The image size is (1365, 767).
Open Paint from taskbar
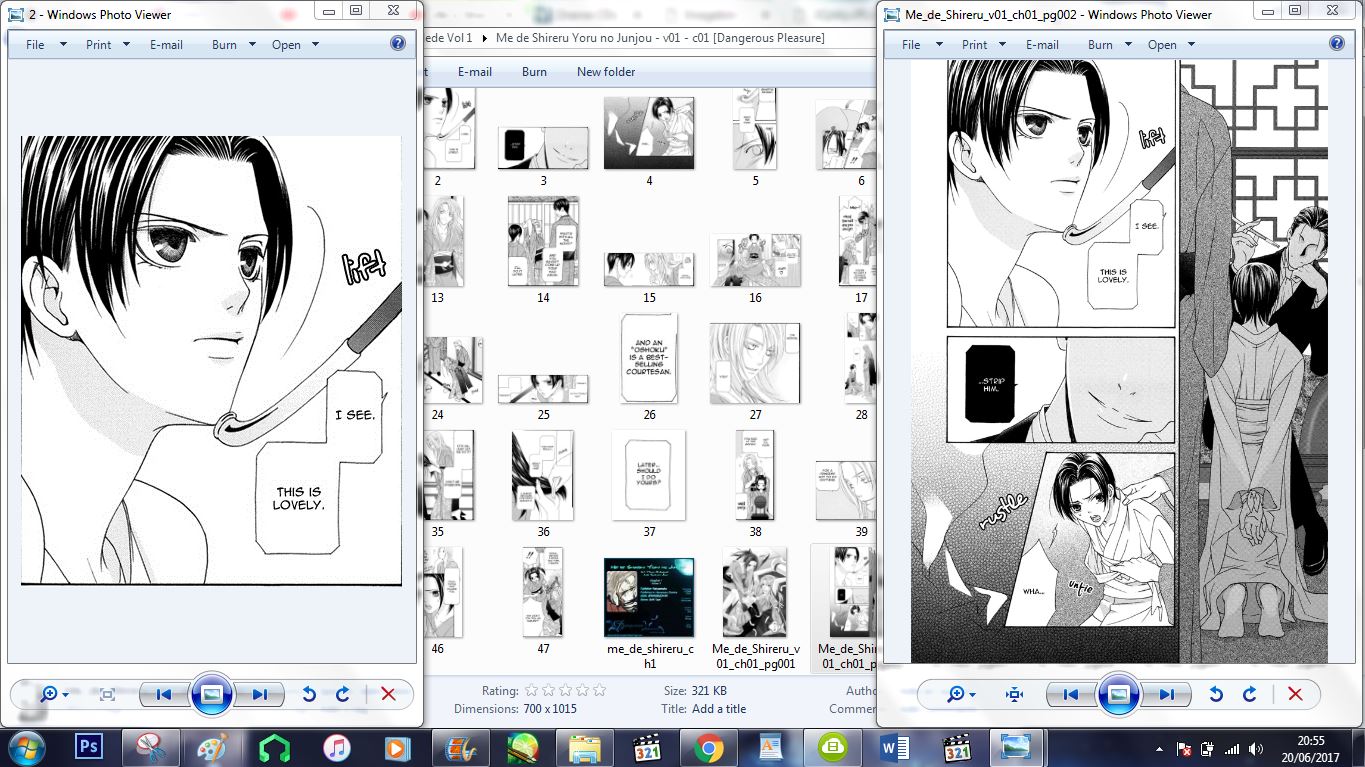click(x=213, y=747)
